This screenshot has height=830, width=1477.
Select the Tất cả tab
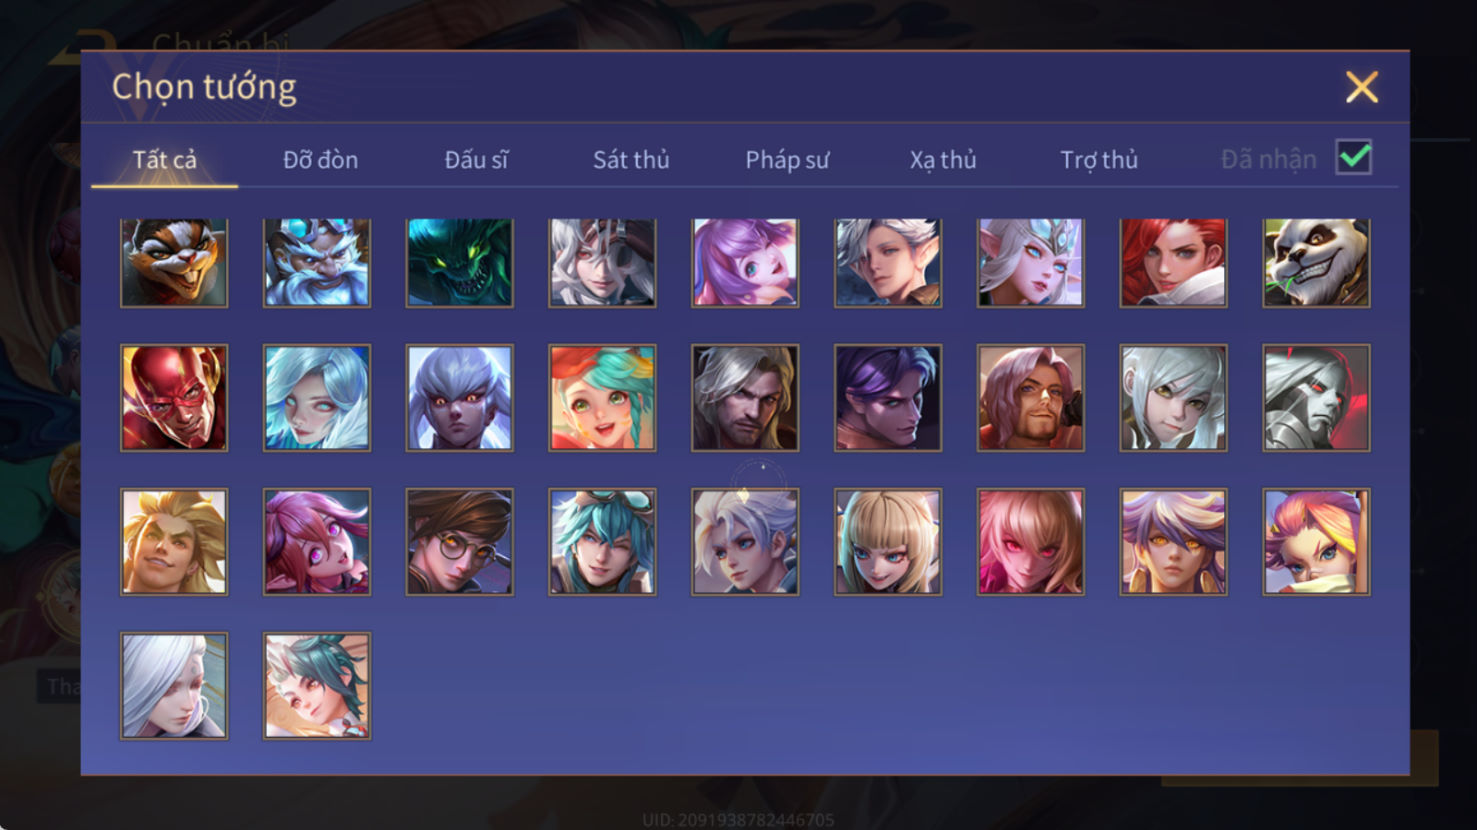pos(165,160)
